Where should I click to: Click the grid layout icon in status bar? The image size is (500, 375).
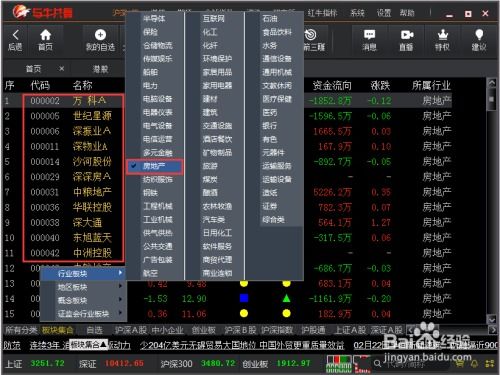click(x=490, y=363)
